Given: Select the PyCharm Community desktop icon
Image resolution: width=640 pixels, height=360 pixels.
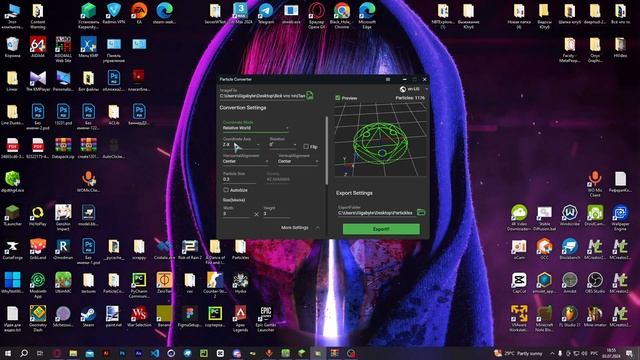Looking at the screenshot, I should (139, 285).
